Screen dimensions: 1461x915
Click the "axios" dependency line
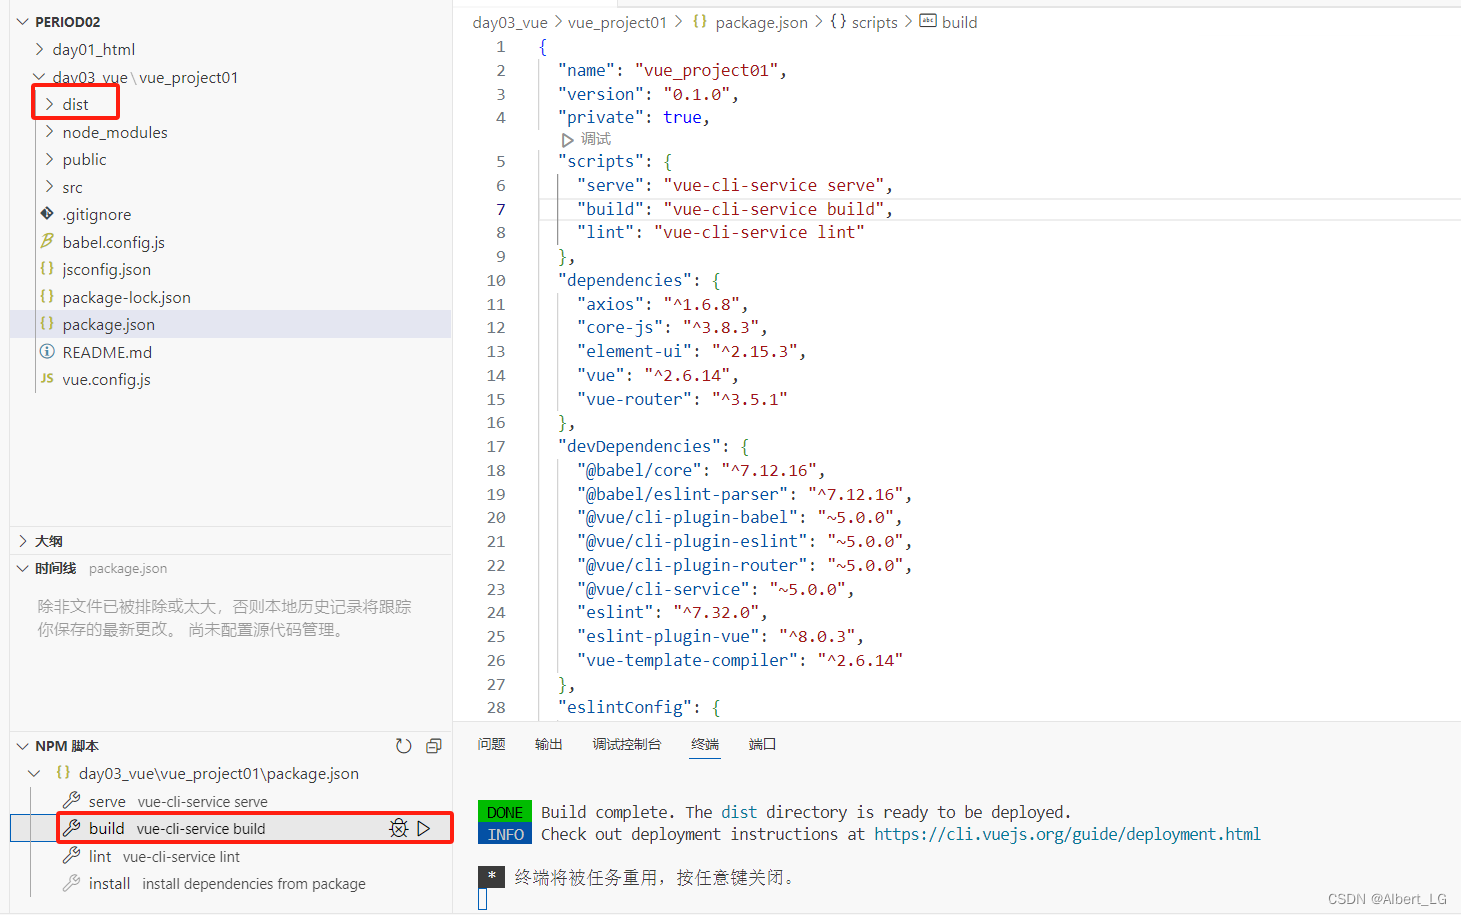point(663,304)
